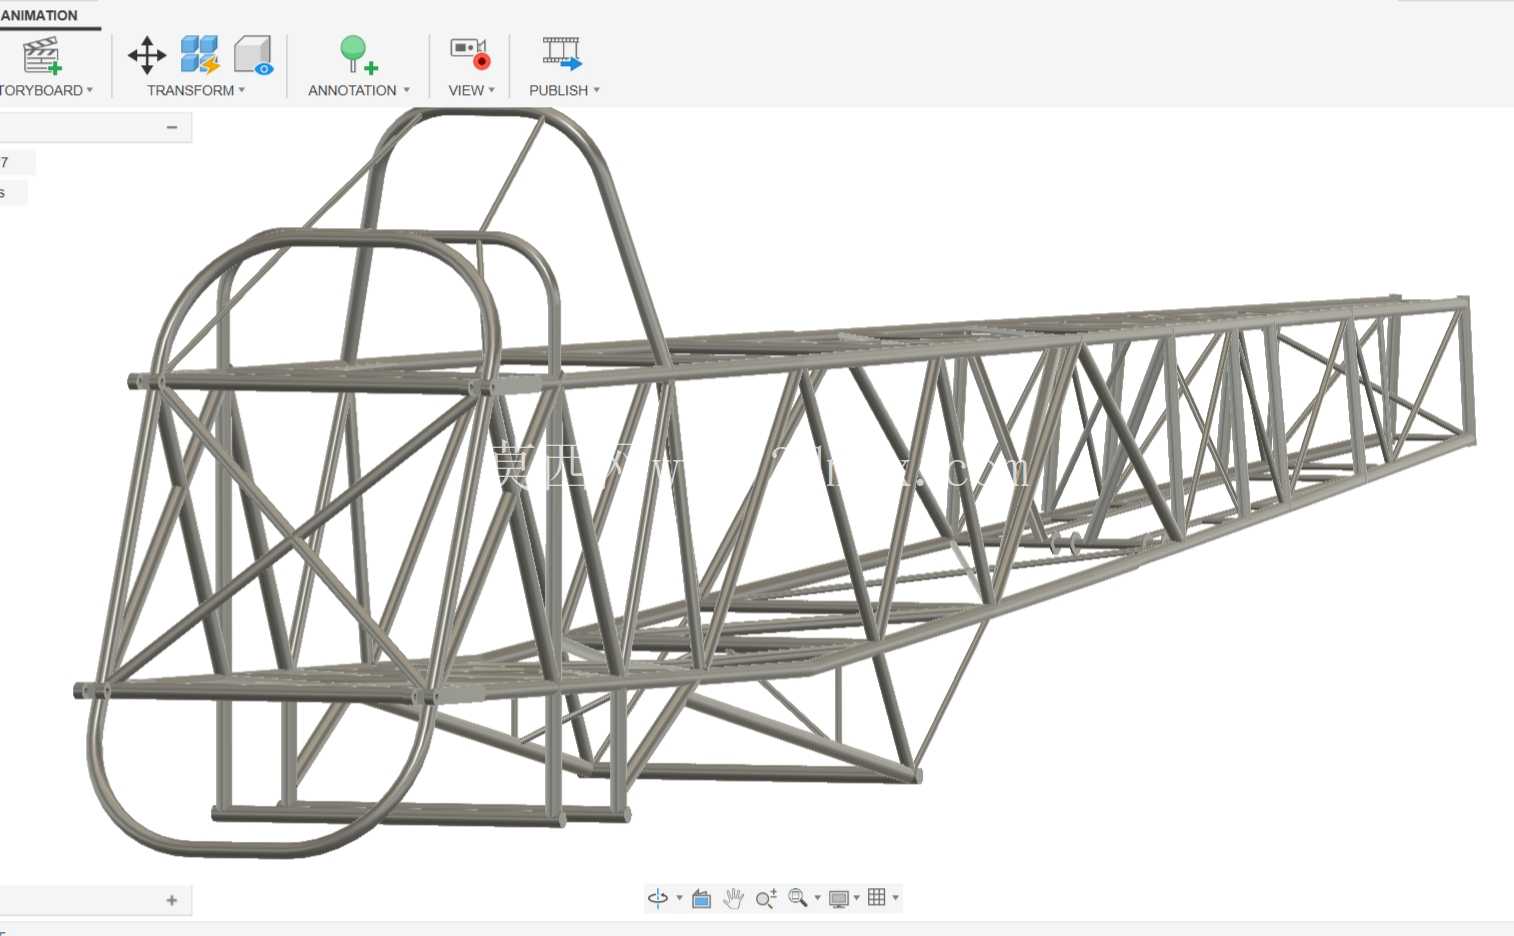This screenshot has width=1514, height=936.
Task: Open the Orbit tool options arrow
Action: coord(680,898)
